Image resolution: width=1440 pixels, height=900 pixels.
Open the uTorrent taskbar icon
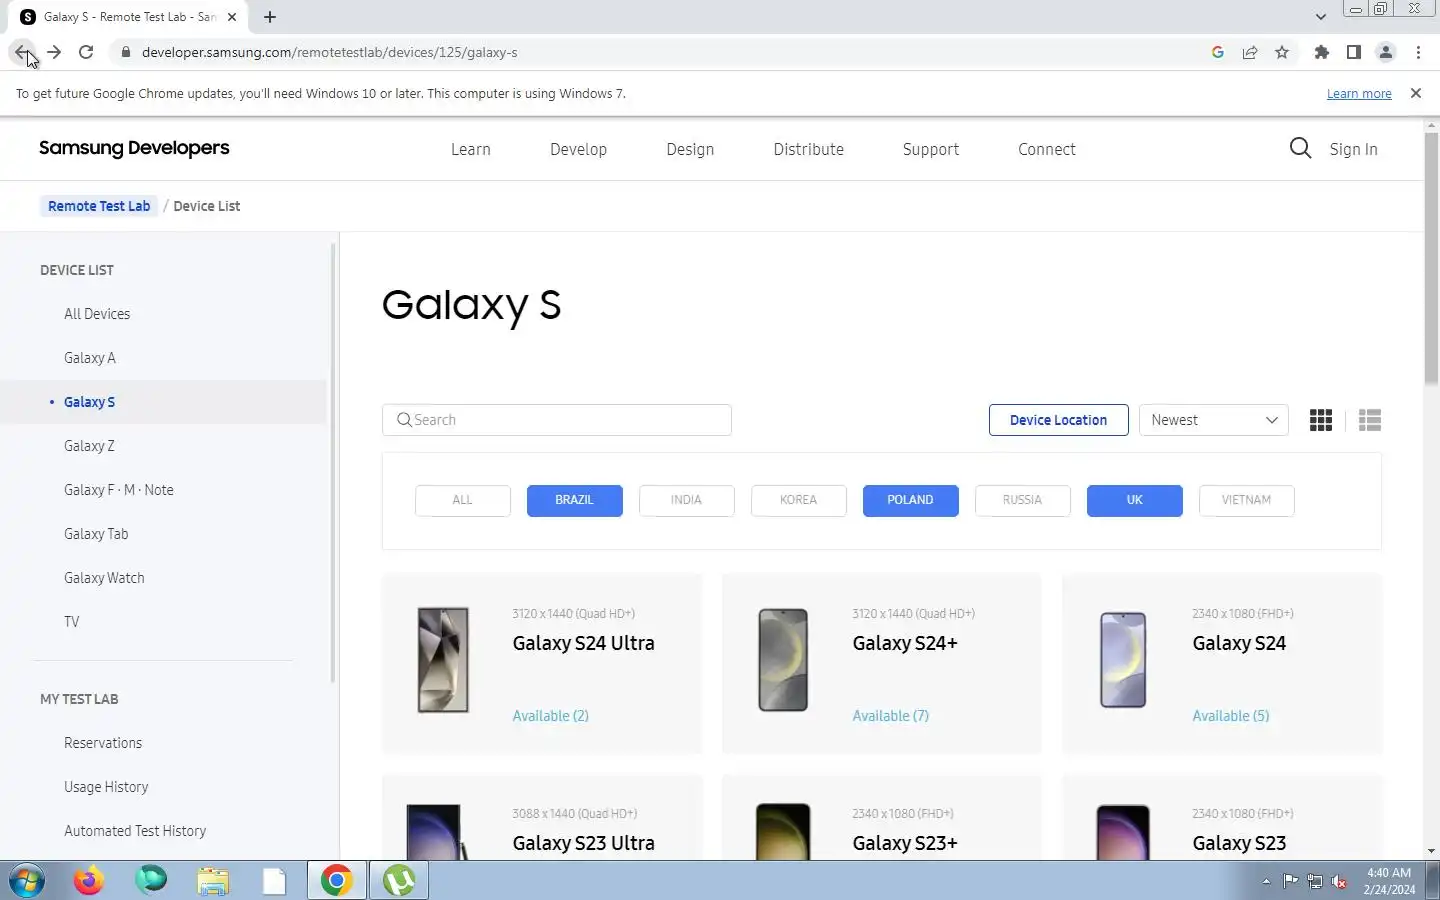(x=399, y=881)
